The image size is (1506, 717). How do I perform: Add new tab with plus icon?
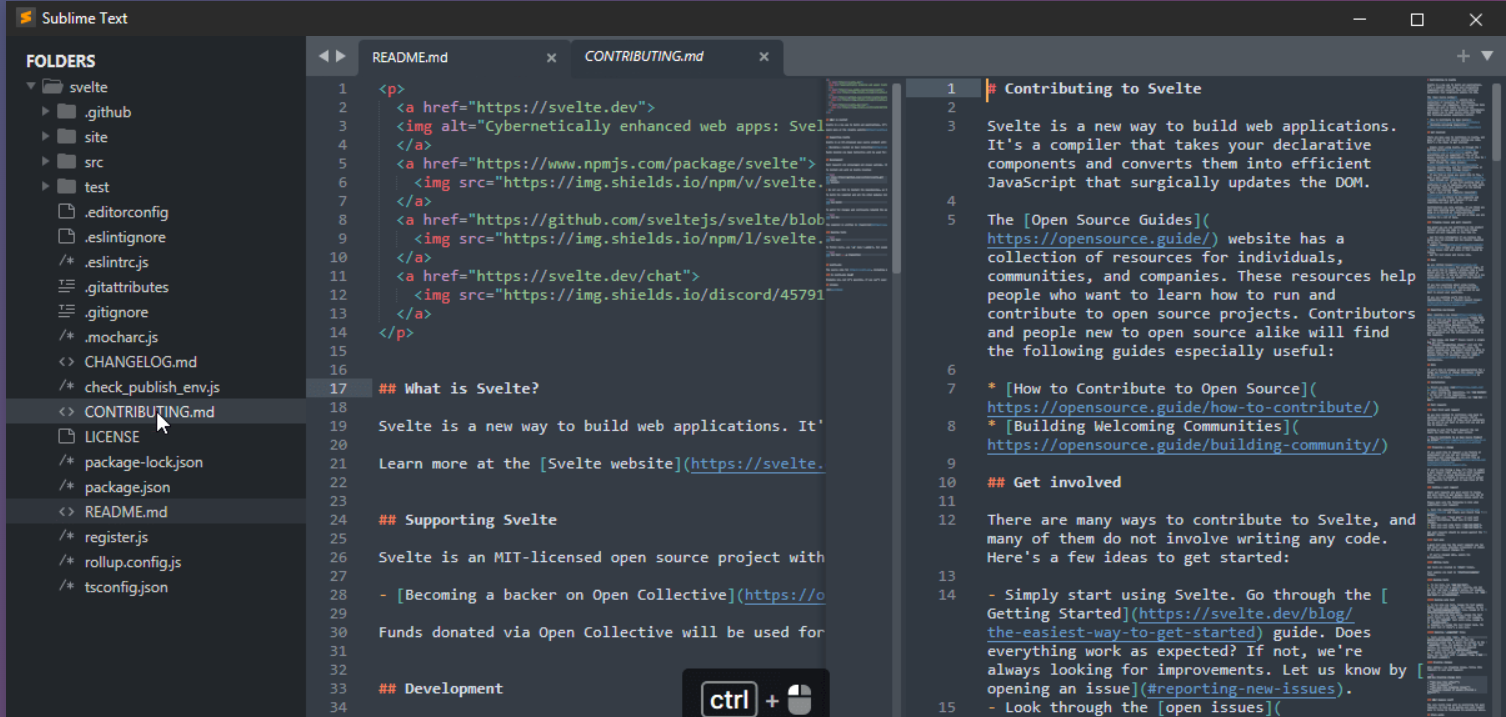[x=1463, y=56]
